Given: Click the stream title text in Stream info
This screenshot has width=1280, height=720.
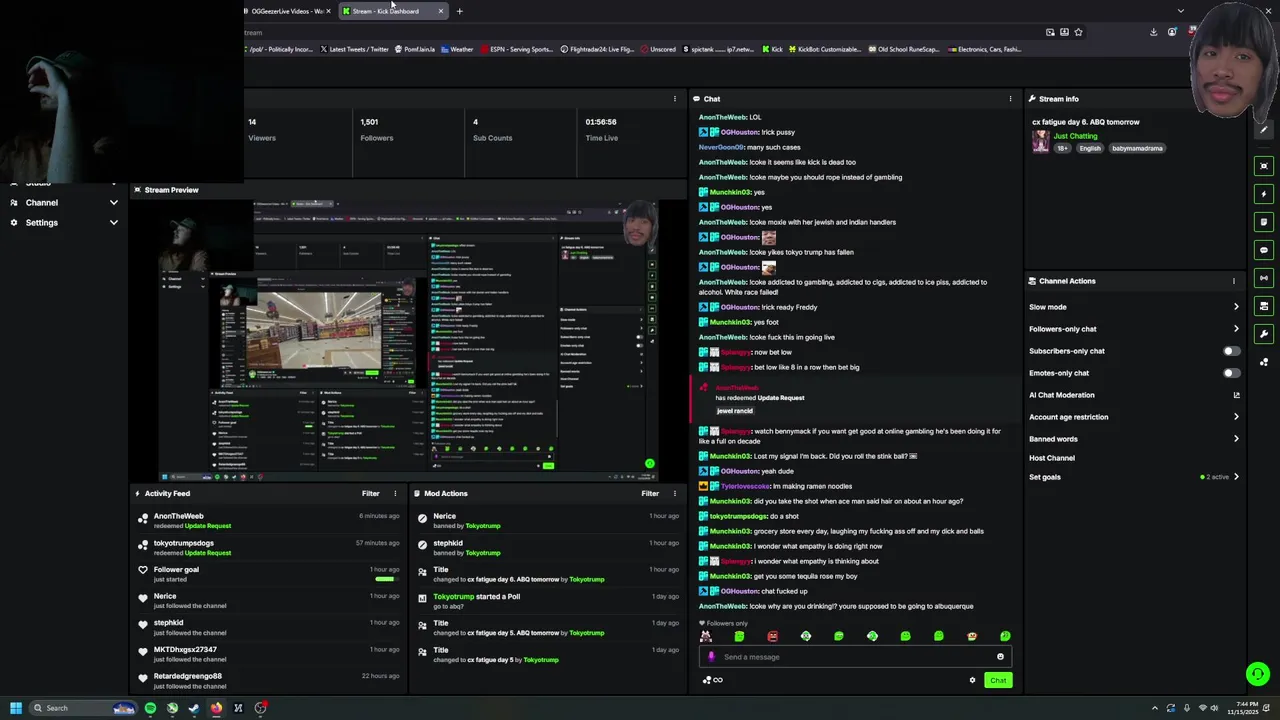Looking at the screenshot, I should 1086,122.
